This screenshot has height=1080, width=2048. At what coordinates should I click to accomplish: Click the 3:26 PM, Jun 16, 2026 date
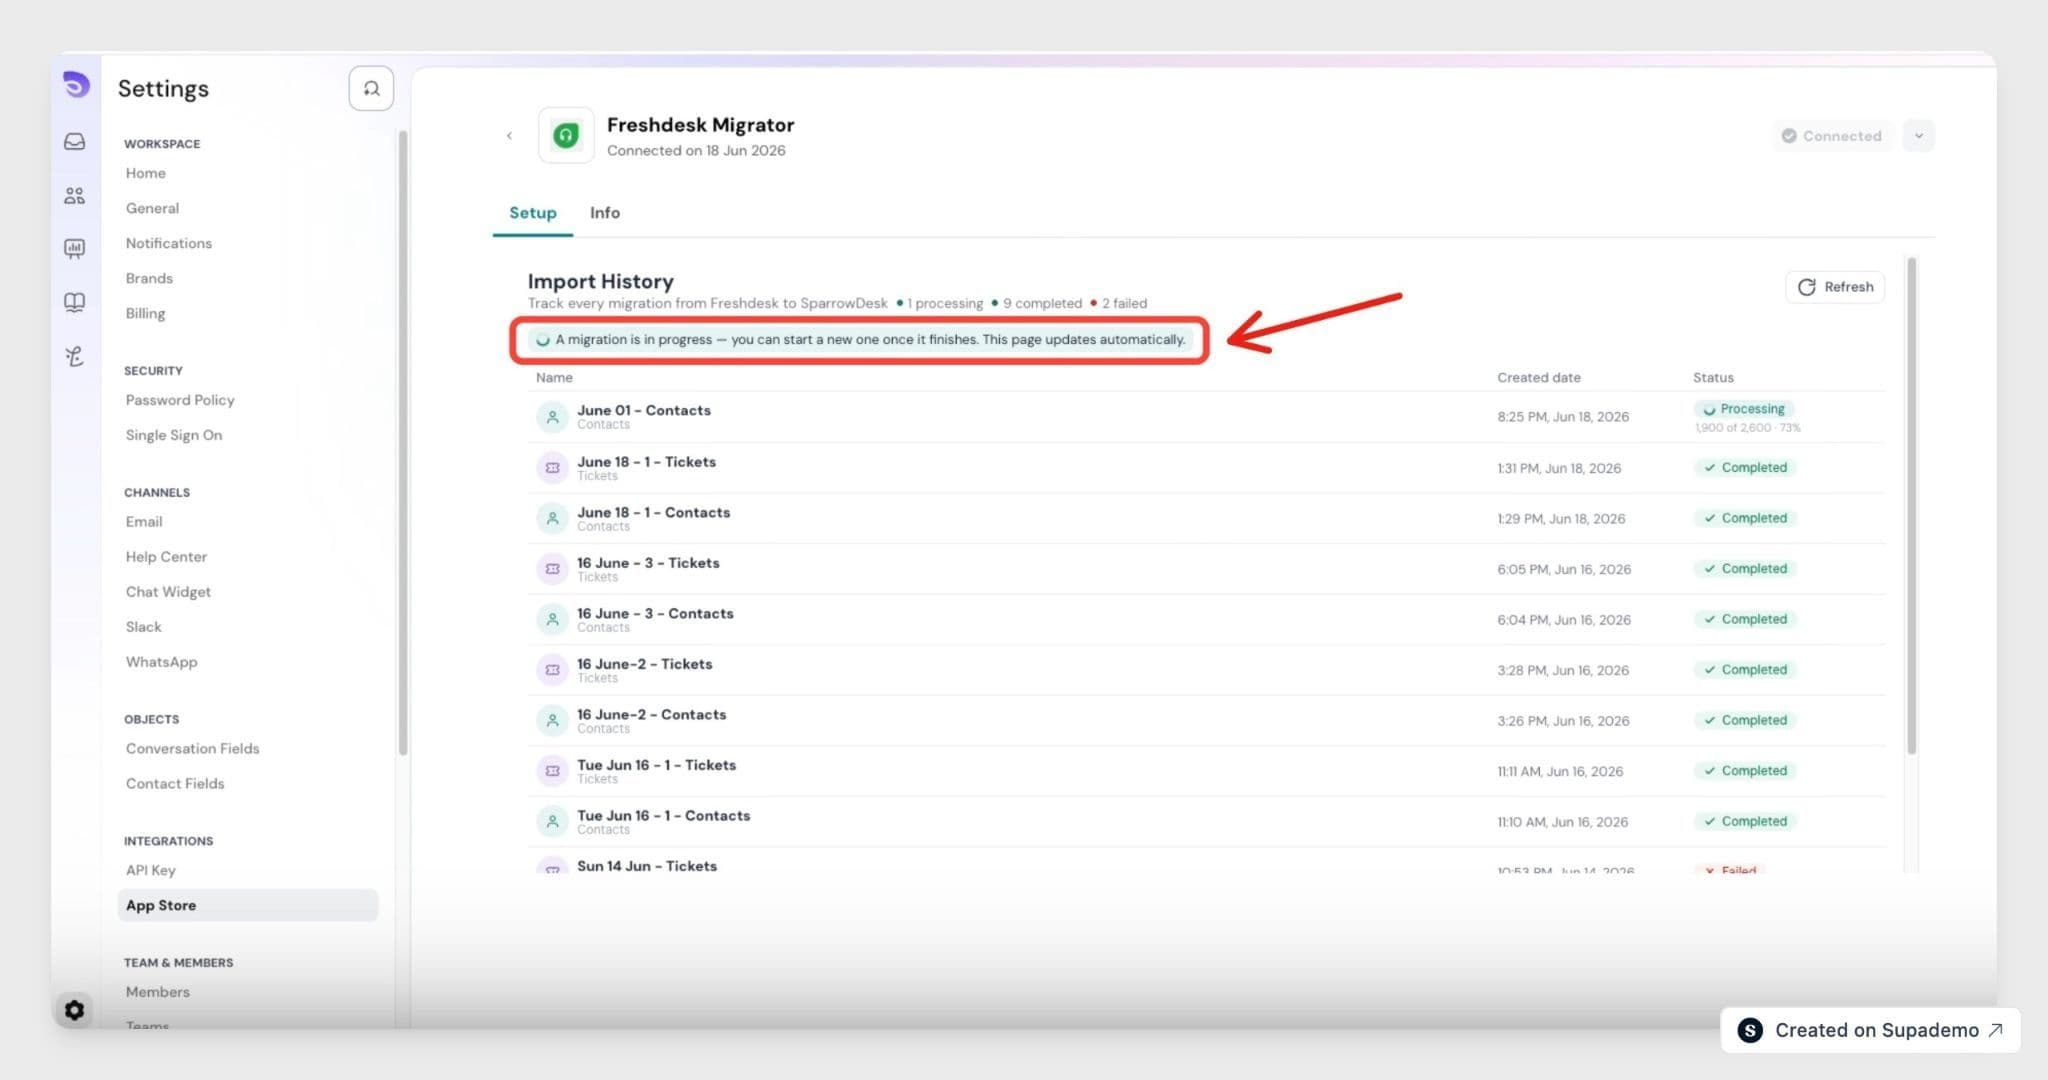pos(1563,721)
